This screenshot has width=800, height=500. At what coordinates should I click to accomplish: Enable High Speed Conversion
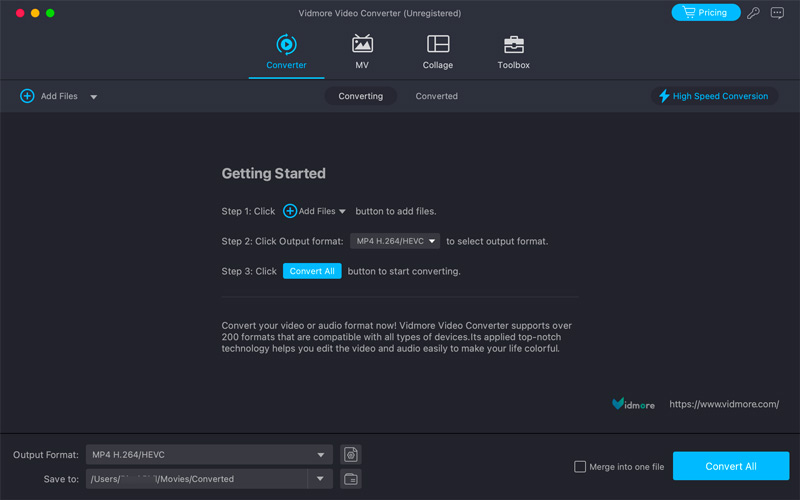pos(714,96)
